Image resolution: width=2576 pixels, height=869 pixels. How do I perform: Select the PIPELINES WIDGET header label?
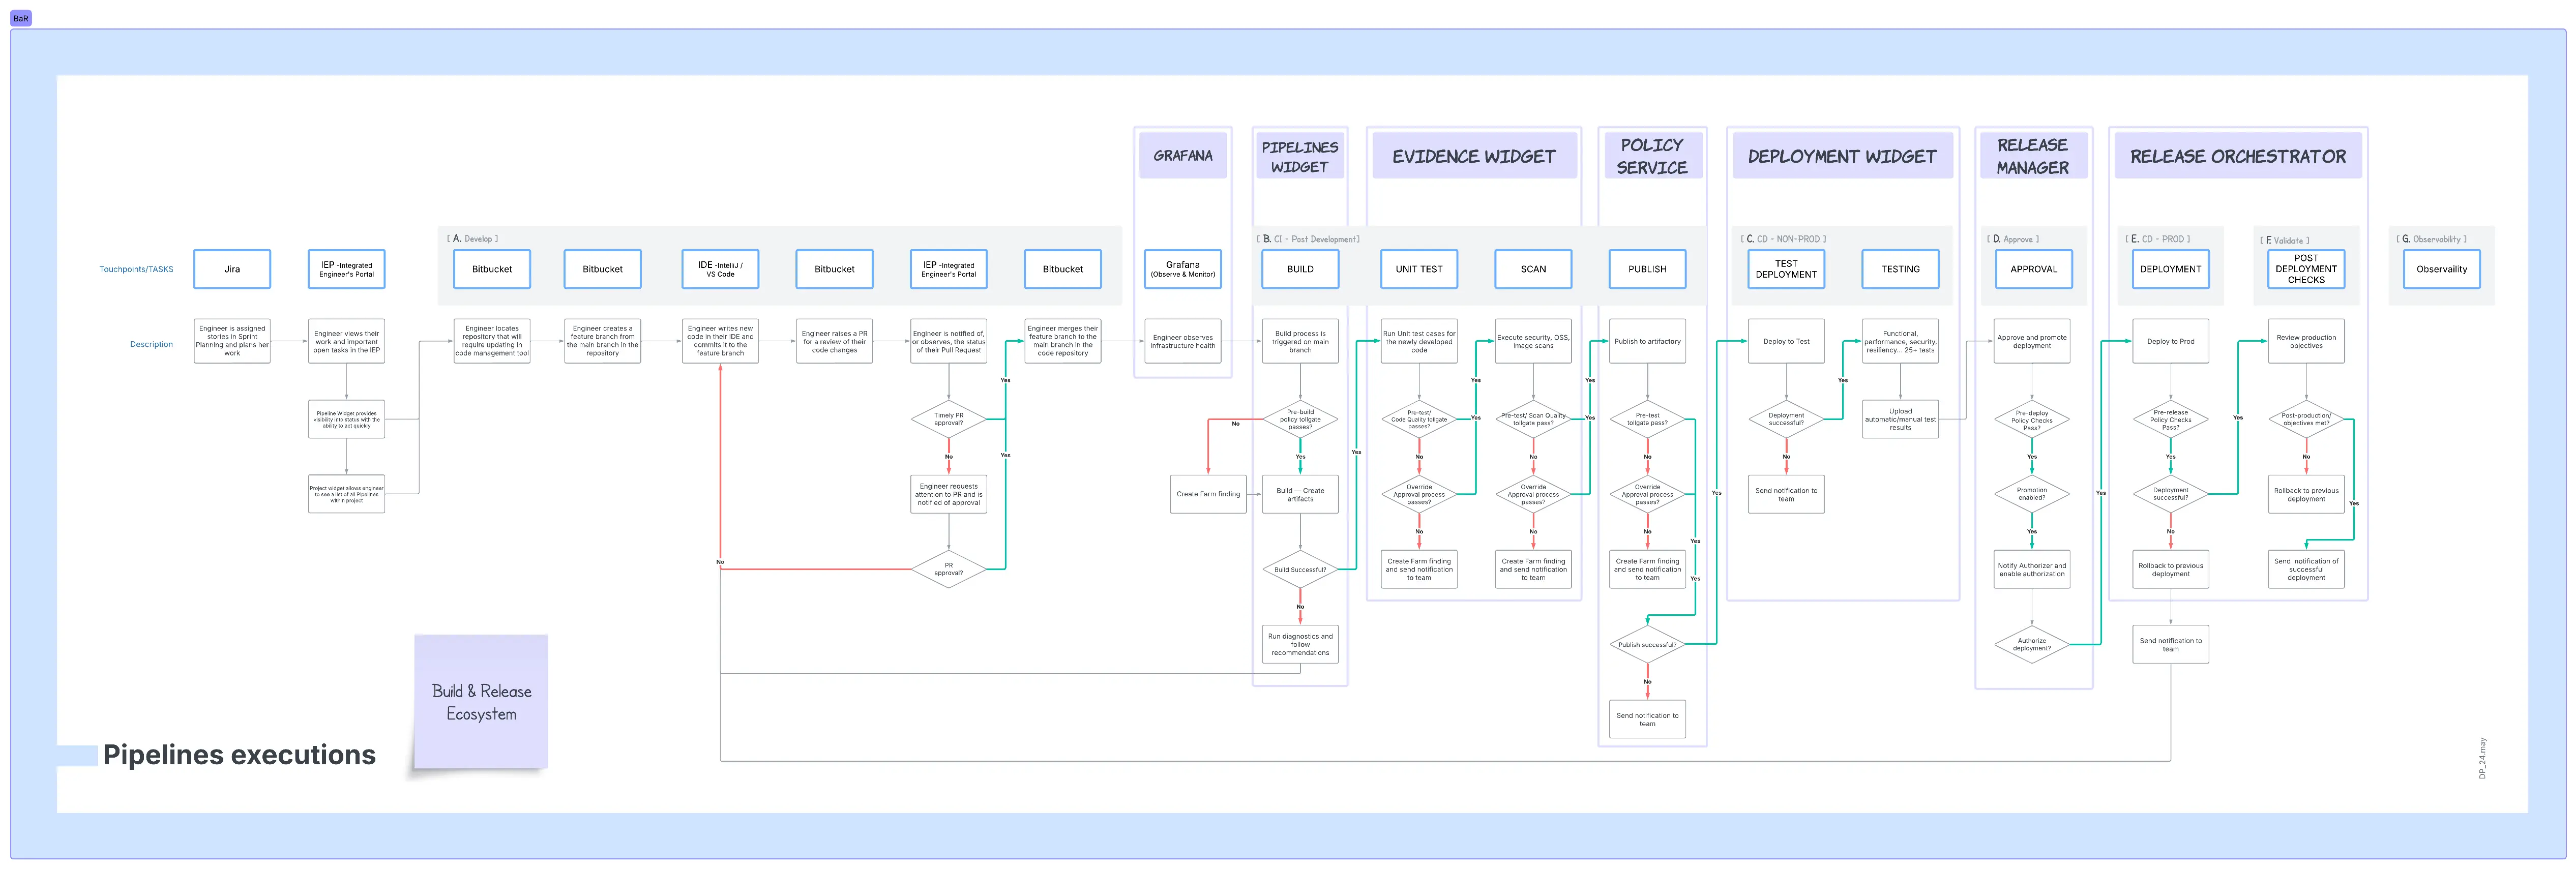[x=1300, y=157]
